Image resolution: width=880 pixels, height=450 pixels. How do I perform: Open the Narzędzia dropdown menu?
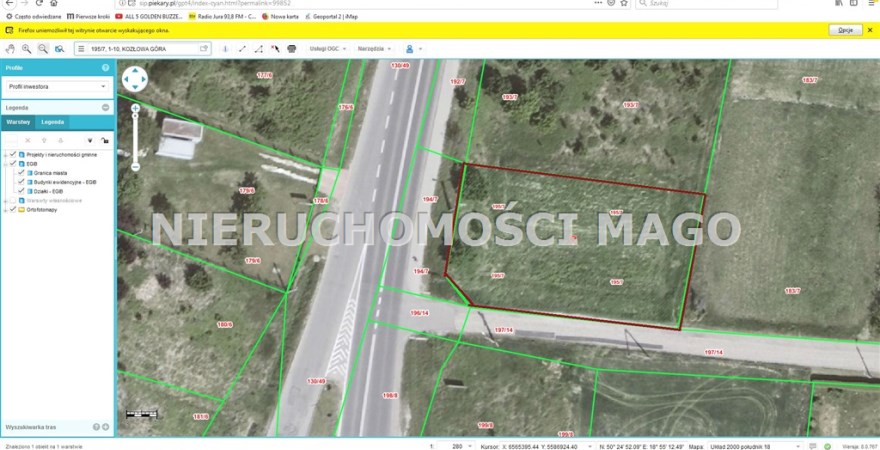[376, 48]
